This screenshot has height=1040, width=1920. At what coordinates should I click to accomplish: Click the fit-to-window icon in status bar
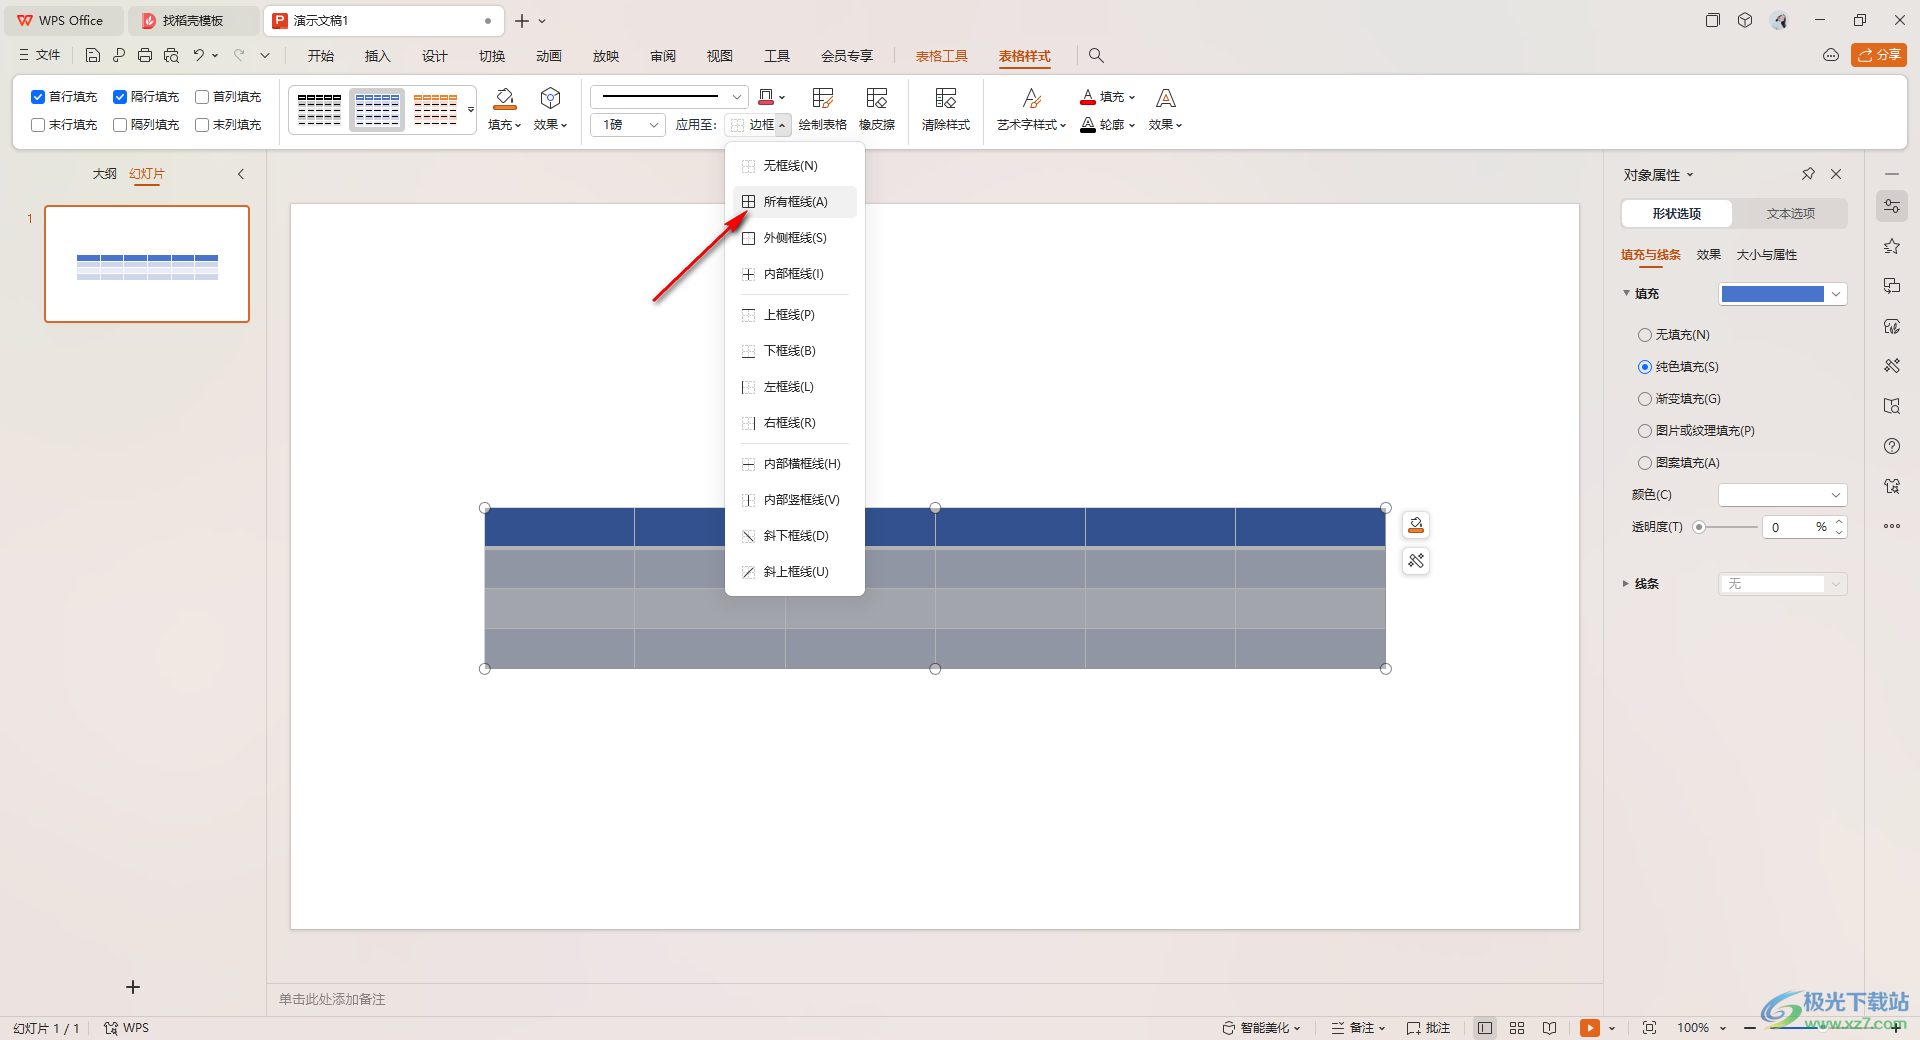click(1649, 1028)
